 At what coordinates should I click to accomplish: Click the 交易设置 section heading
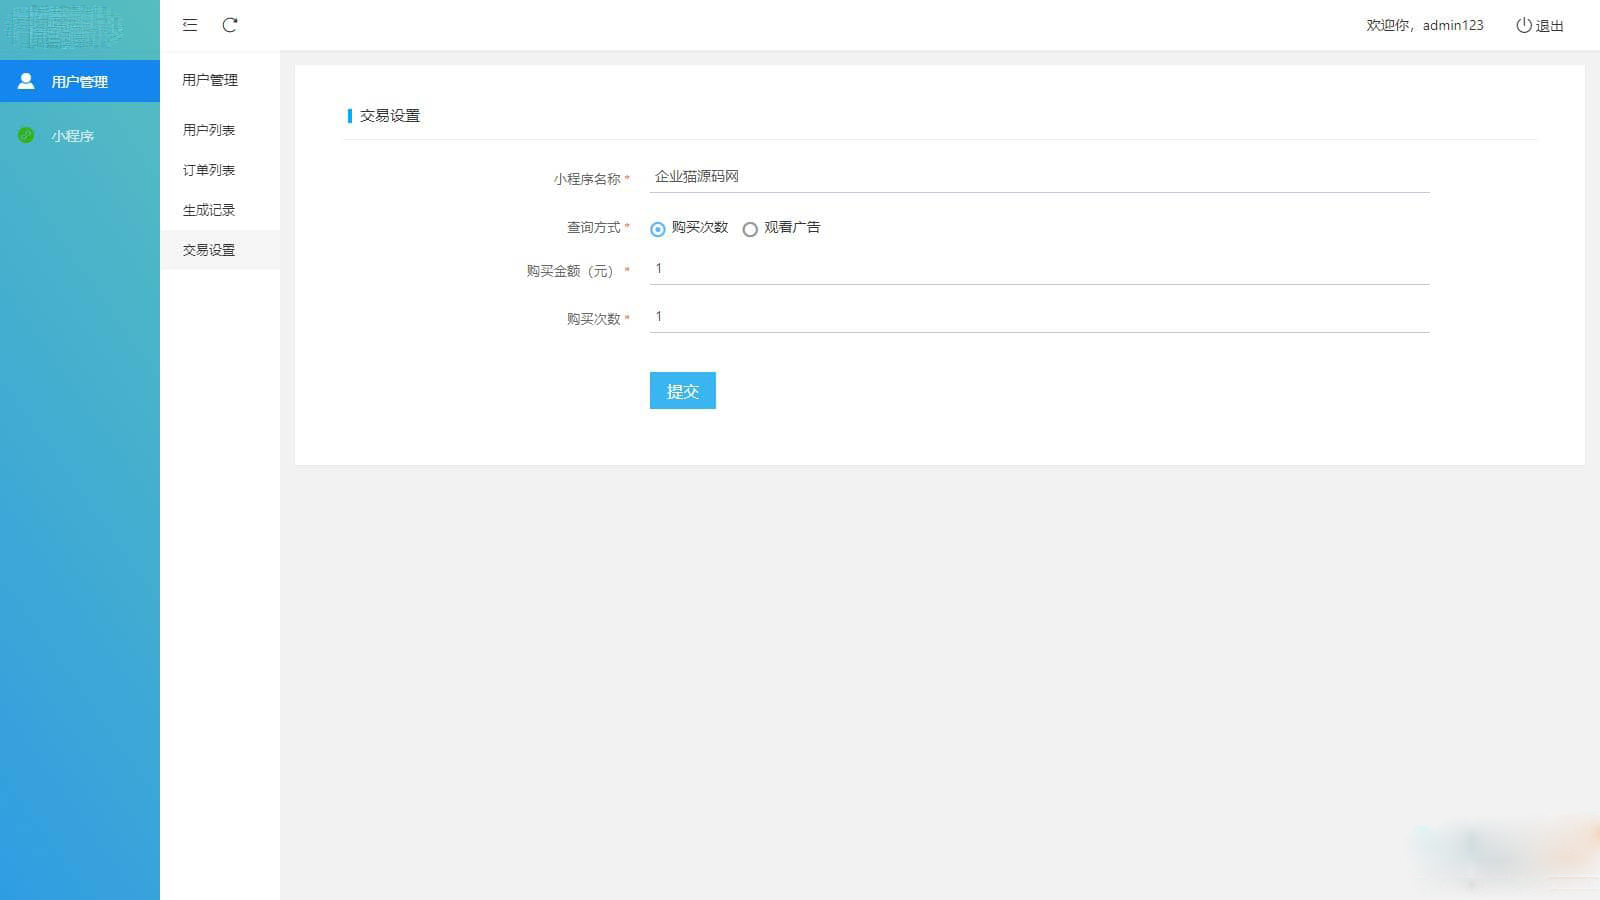390,116
